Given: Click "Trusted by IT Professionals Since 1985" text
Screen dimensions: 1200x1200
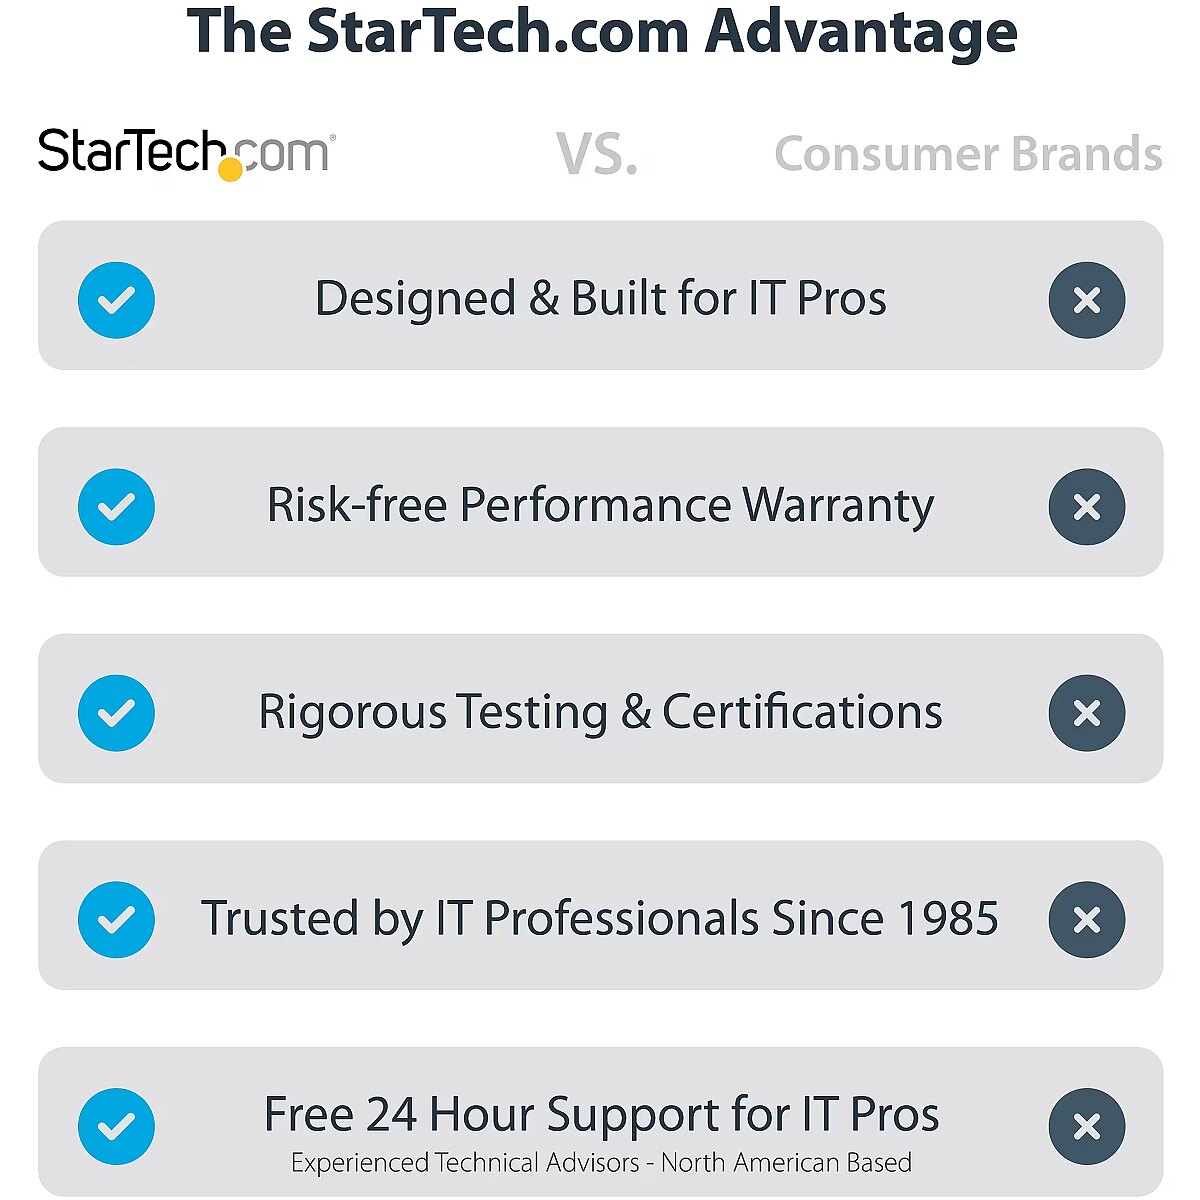Looking at the screenshot, I should pos(600,918).
